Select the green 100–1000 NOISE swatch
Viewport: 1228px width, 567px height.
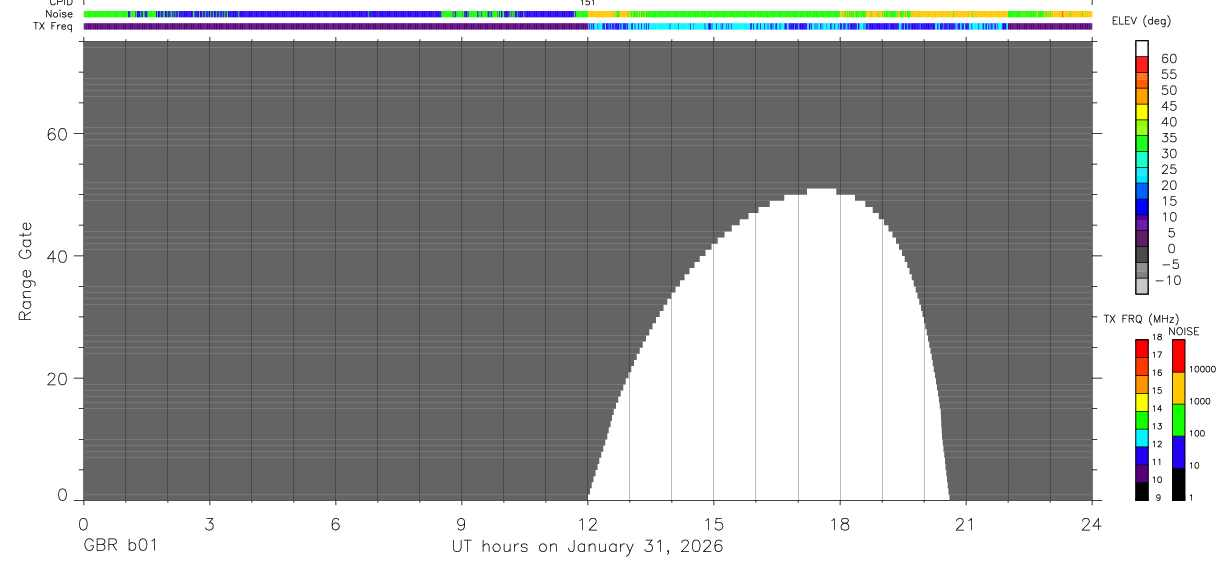tap(1178, 420)
